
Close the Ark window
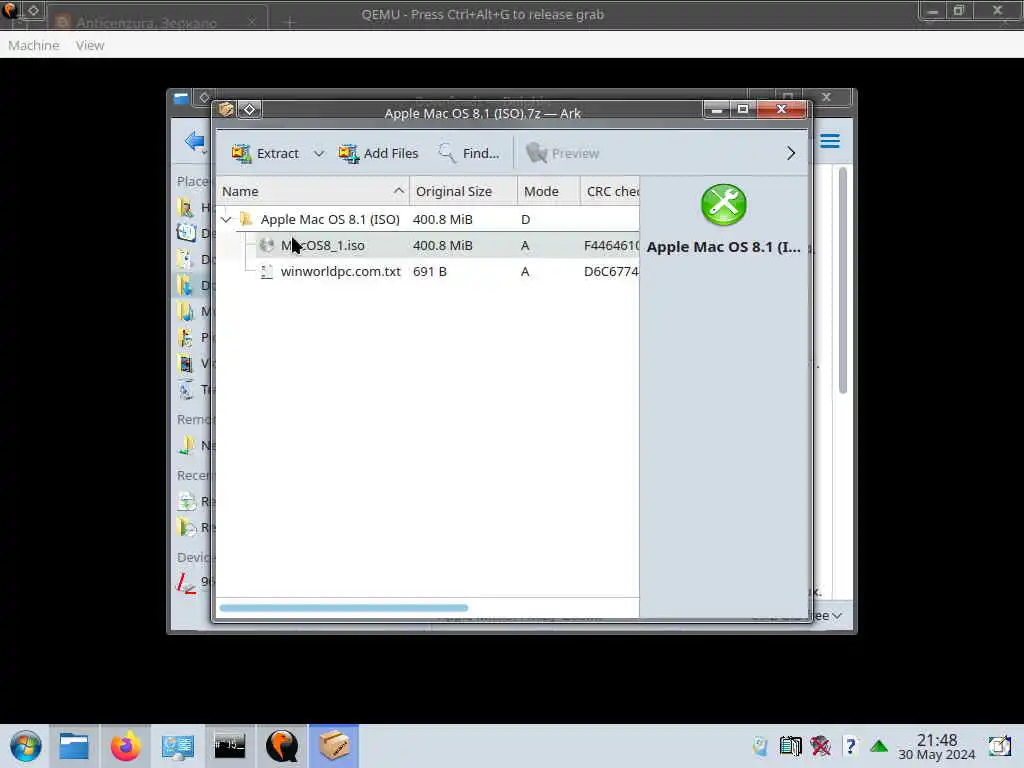(x=782, y=109)
